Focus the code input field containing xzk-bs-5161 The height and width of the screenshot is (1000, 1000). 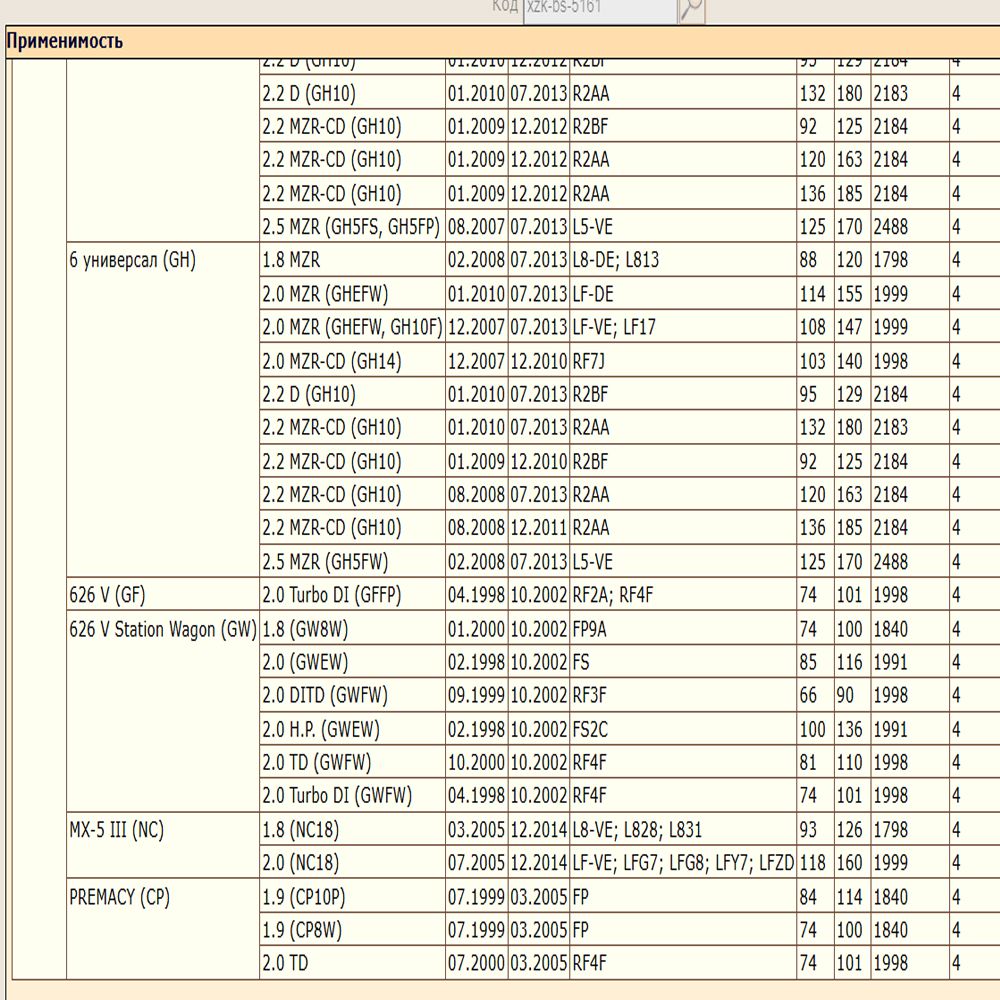pyautogui.click(x=599, y=11)
